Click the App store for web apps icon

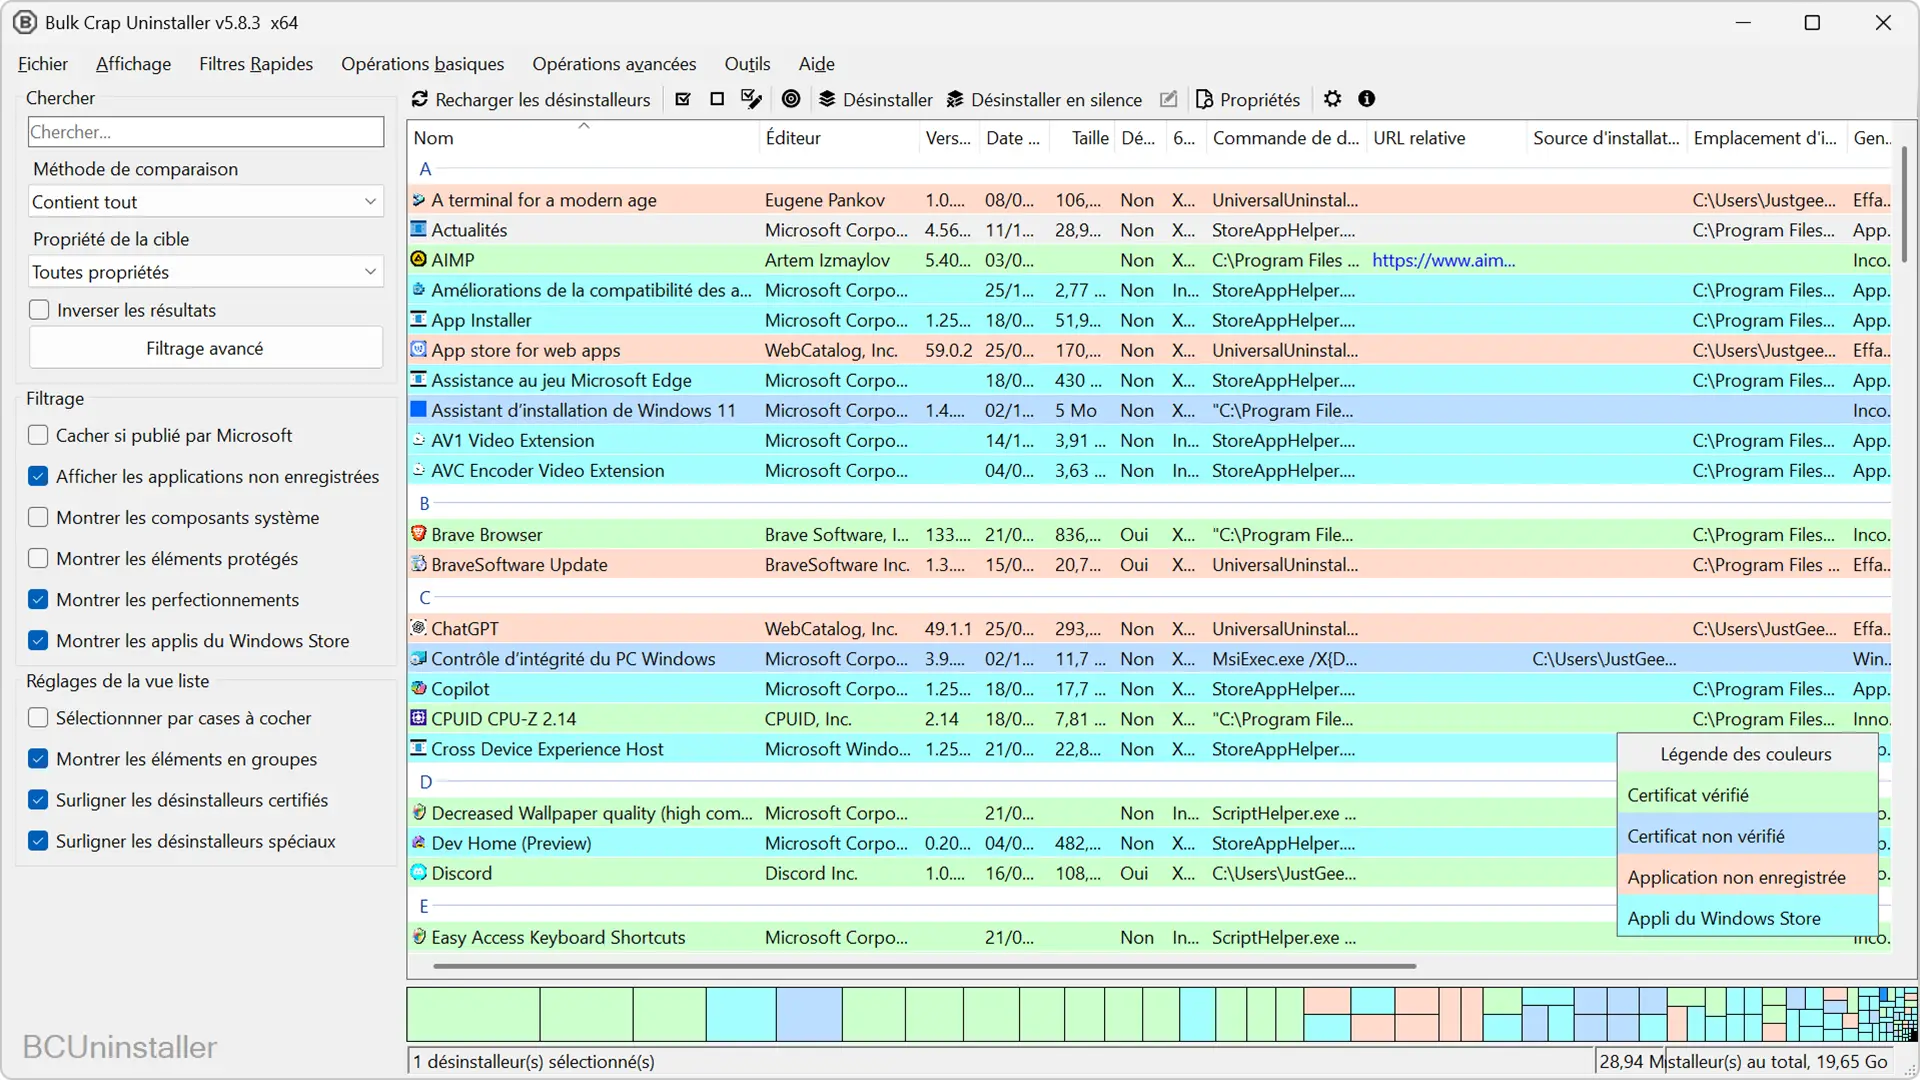coord(419,349)
